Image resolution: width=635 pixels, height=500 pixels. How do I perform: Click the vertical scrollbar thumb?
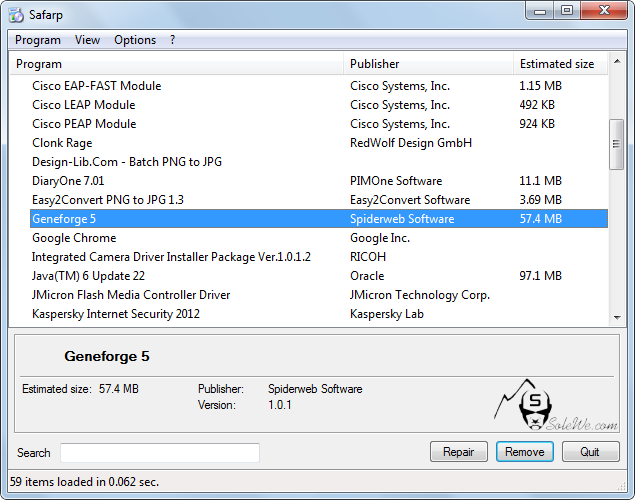(616, 144)
